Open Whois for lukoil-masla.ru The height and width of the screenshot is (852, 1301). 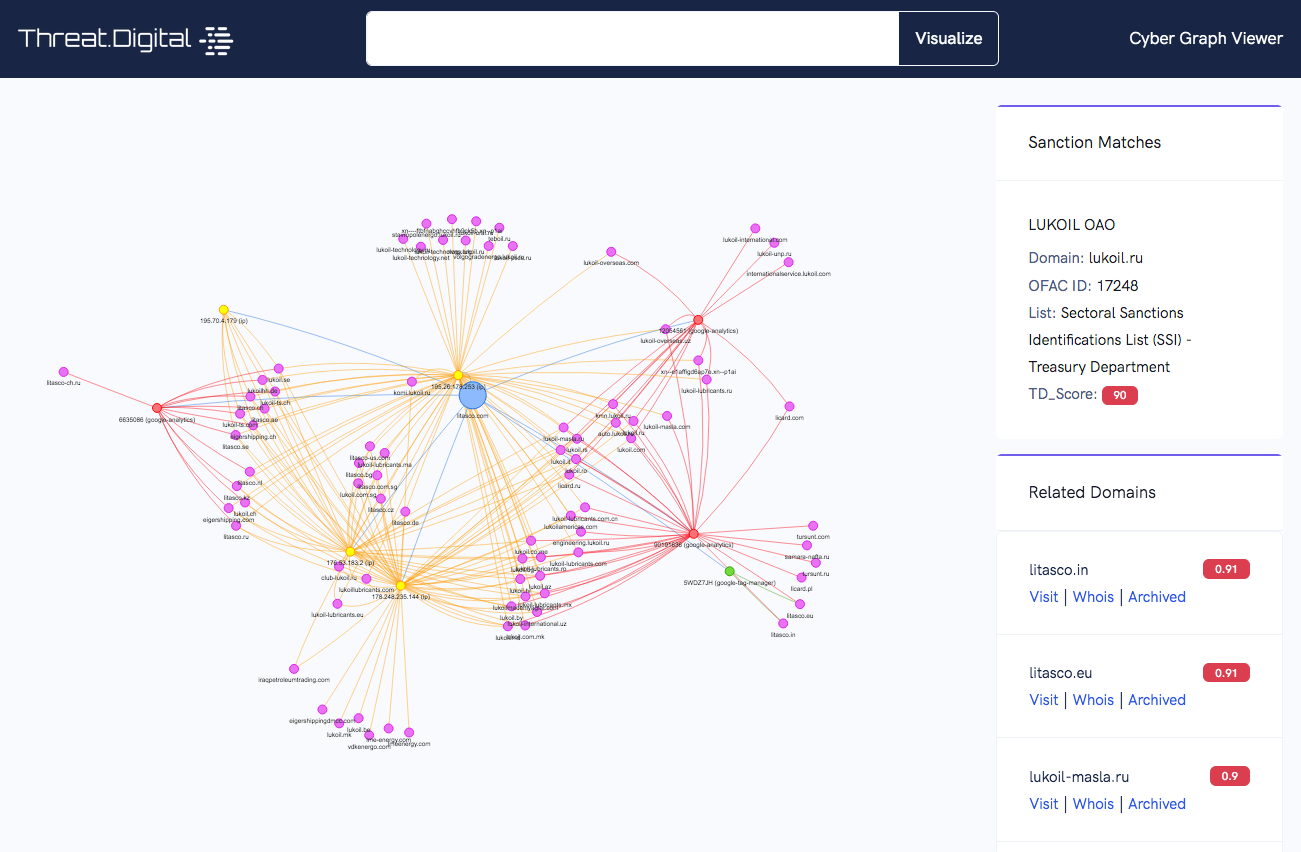[1093, 804]
